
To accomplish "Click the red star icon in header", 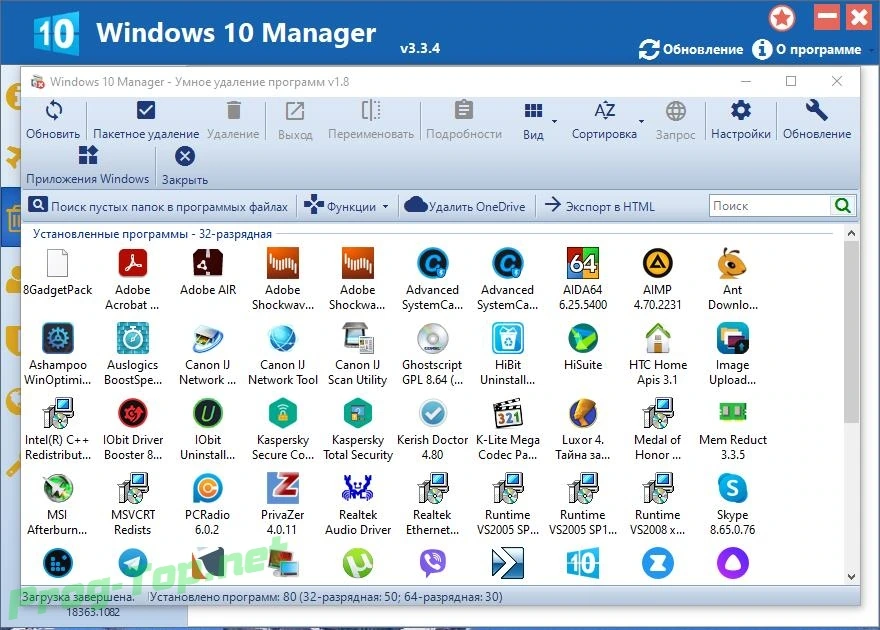I will tap(782, 19).
